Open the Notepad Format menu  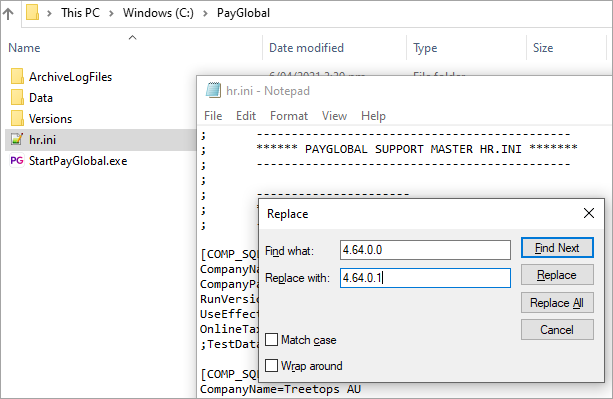point(289,116)
